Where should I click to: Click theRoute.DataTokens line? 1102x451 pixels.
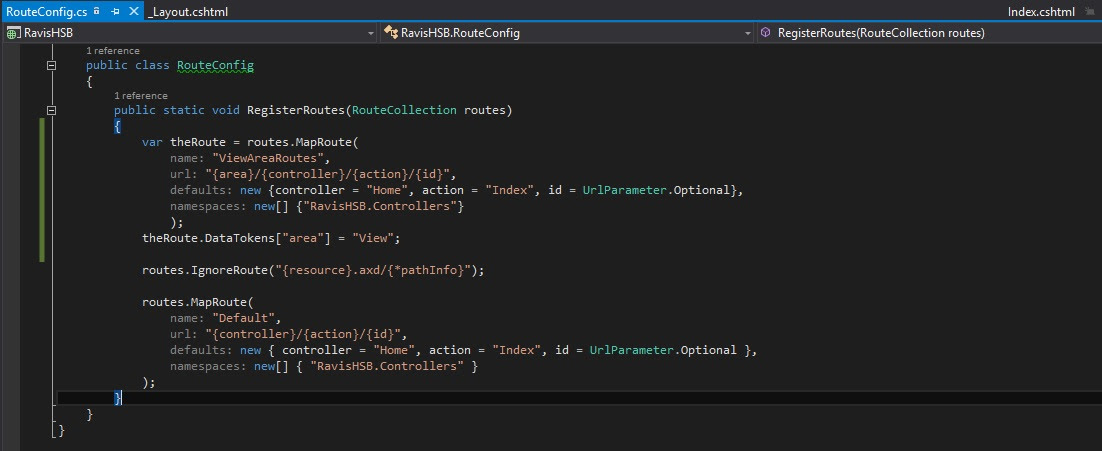271,238
